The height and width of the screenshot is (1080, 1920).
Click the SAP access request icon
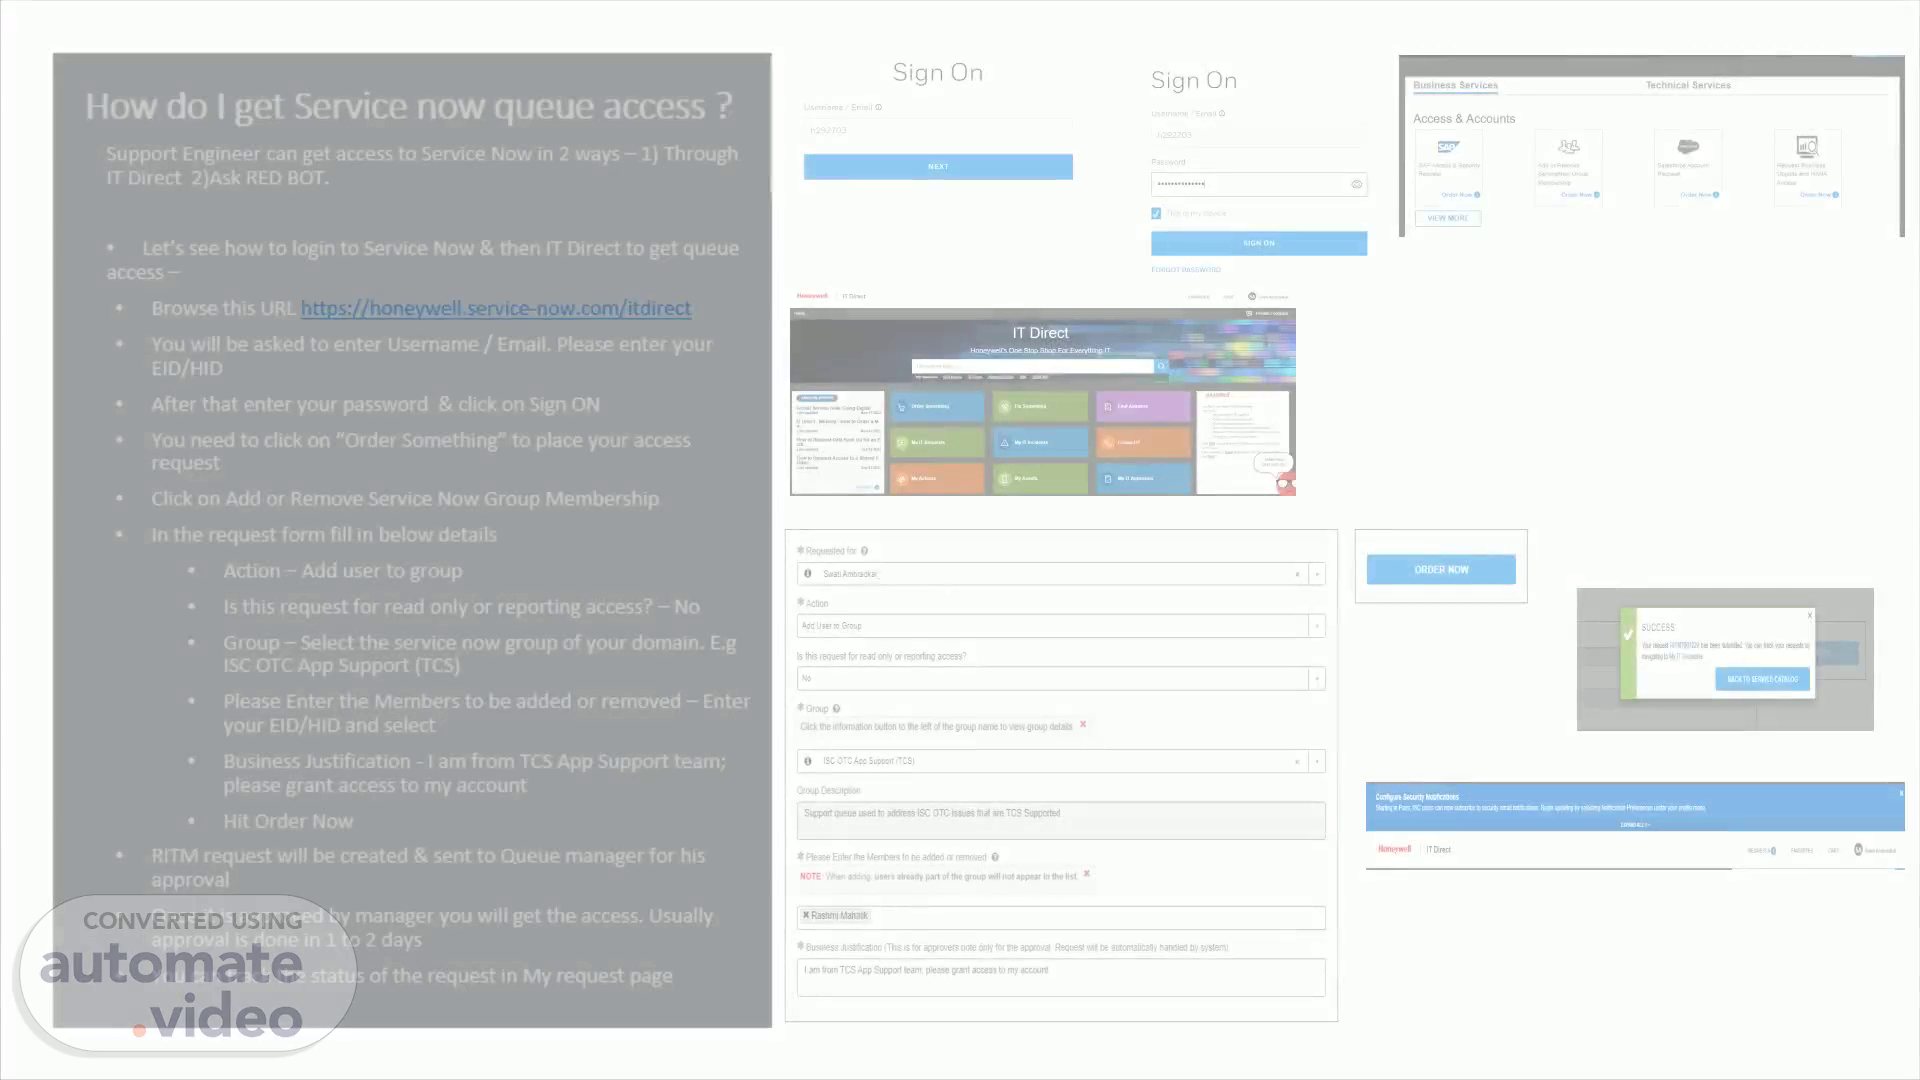click(x=1448, y=147)
